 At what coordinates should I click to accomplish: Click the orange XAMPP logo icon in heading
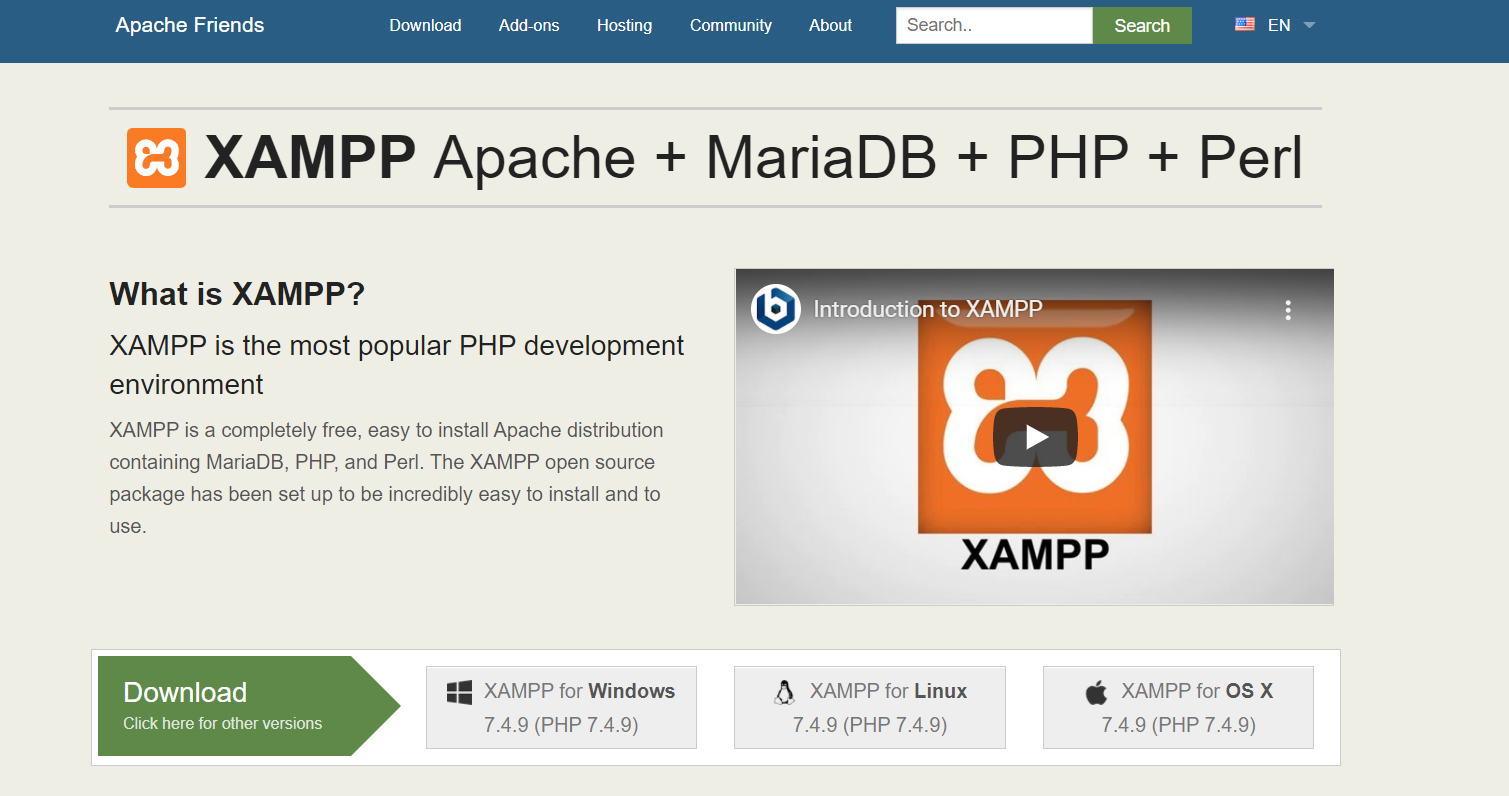[x=156, y=158]
